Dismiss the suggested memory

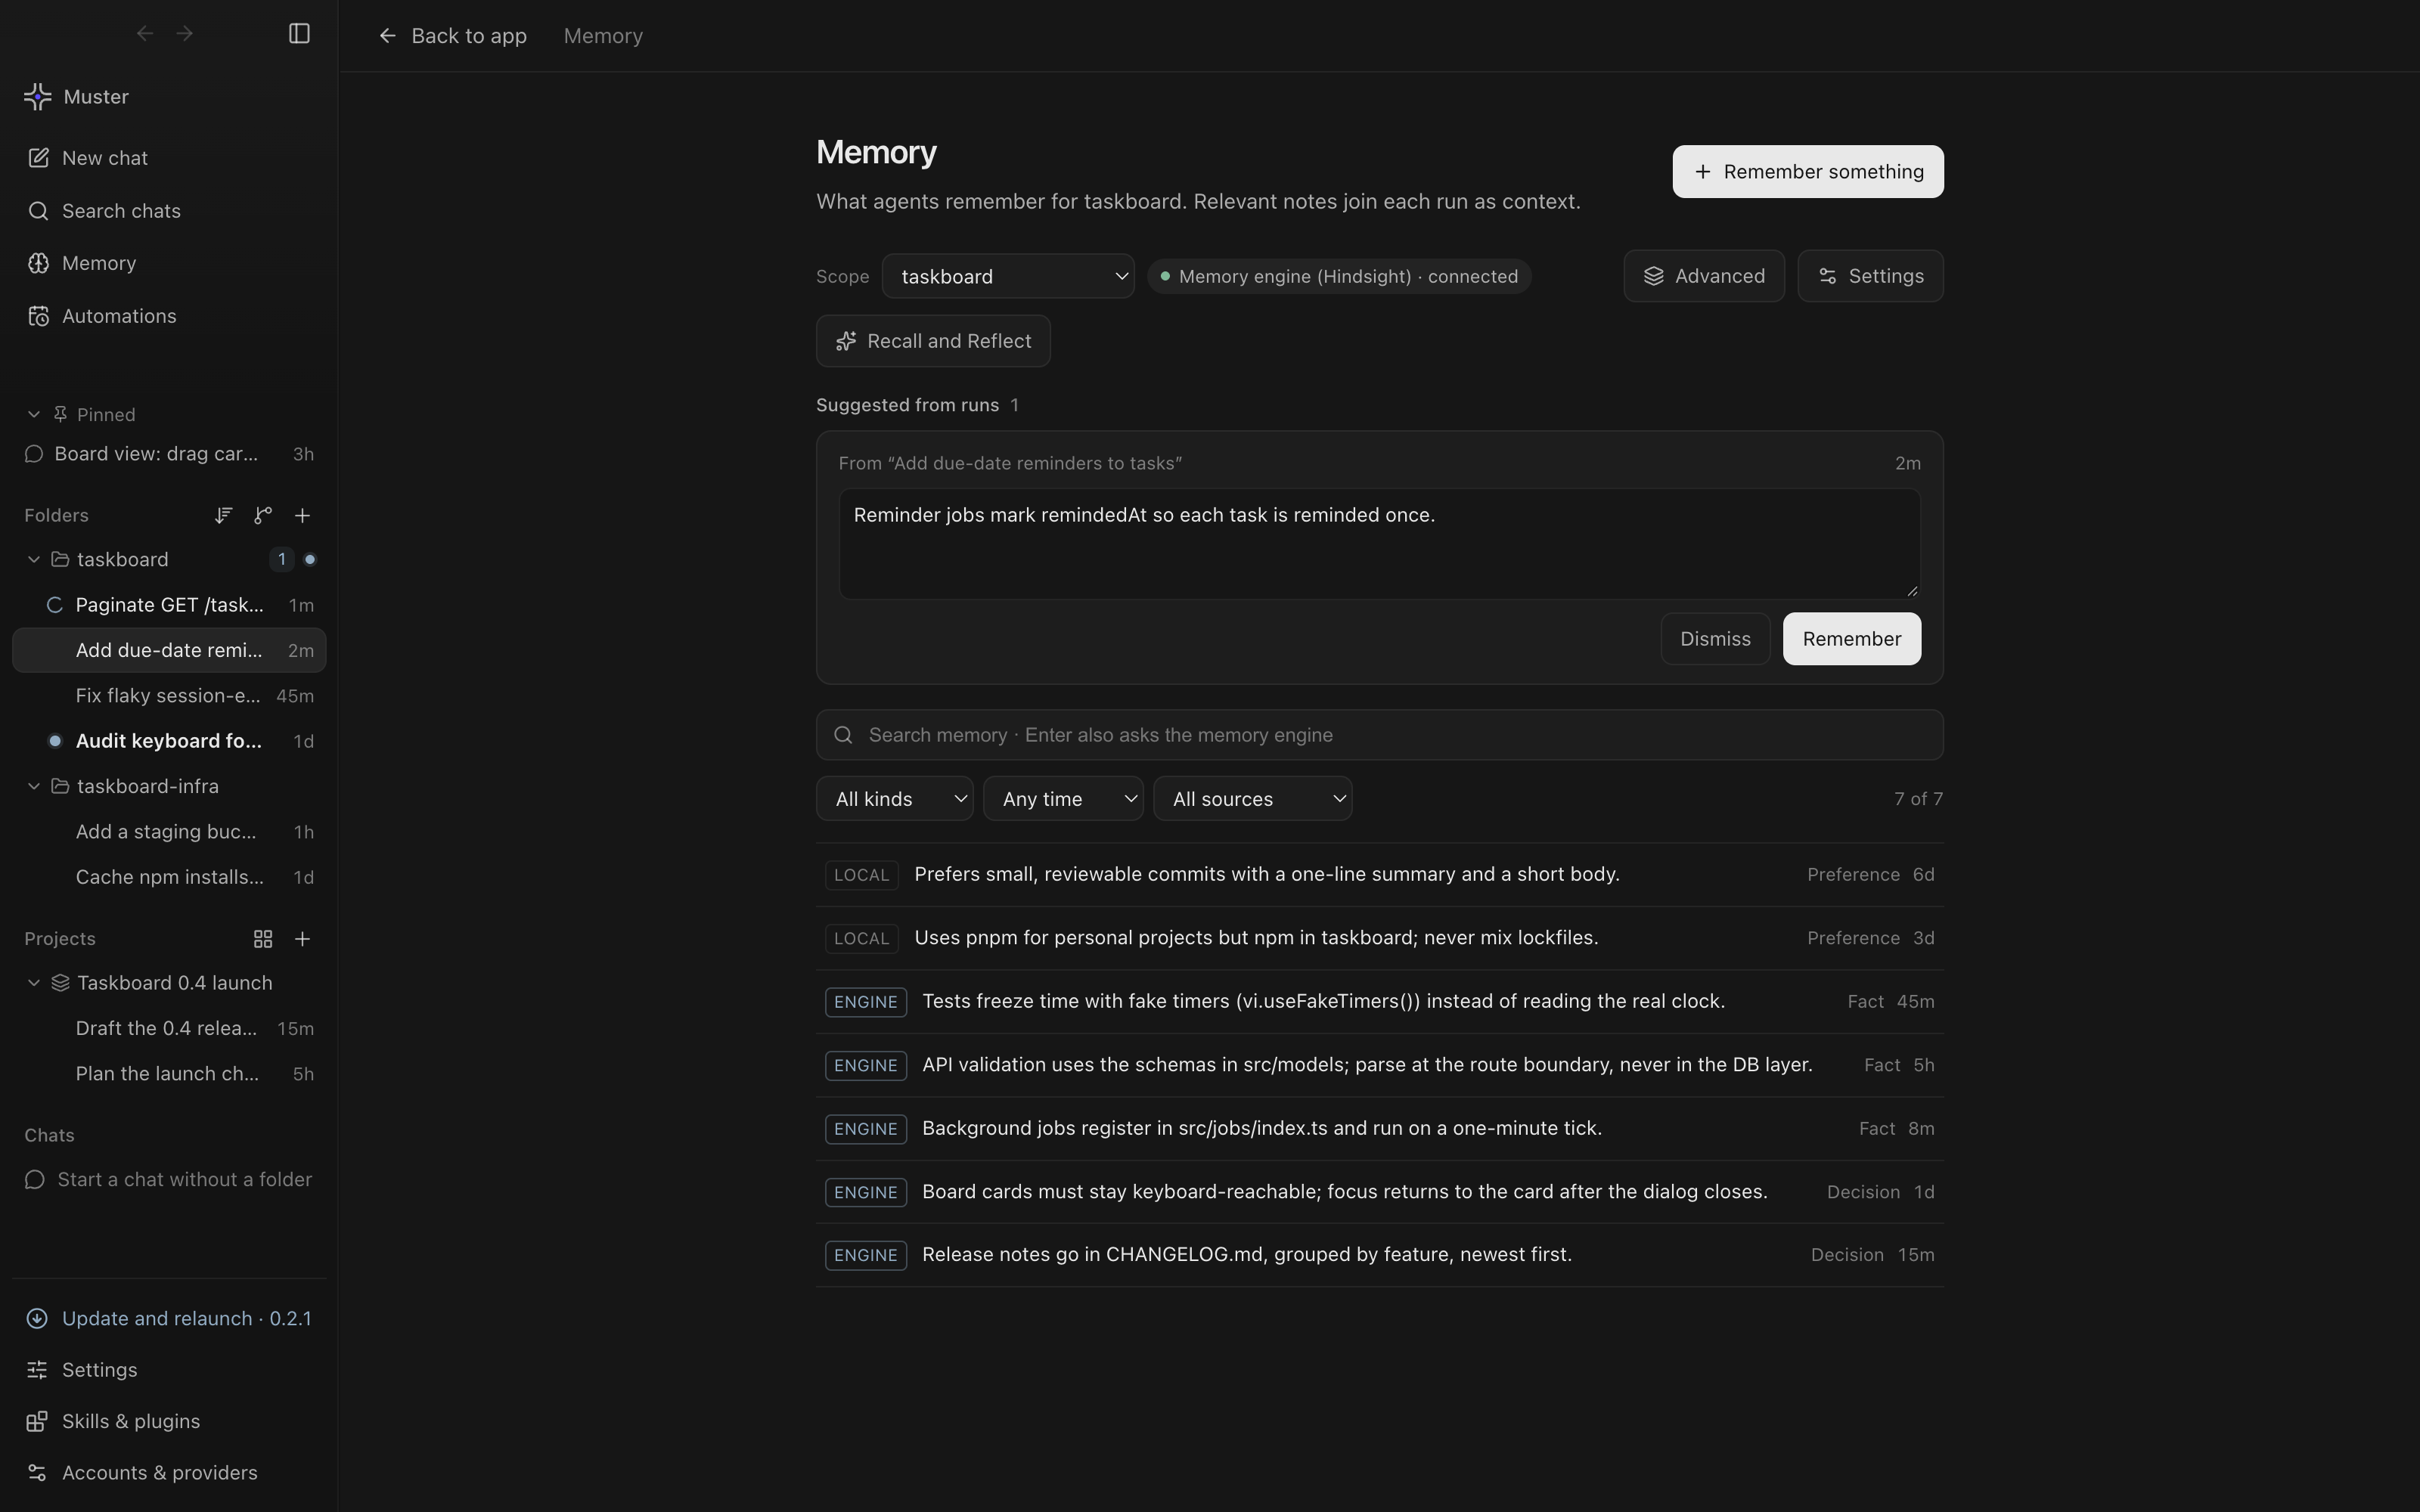(x=1715, y=639)
